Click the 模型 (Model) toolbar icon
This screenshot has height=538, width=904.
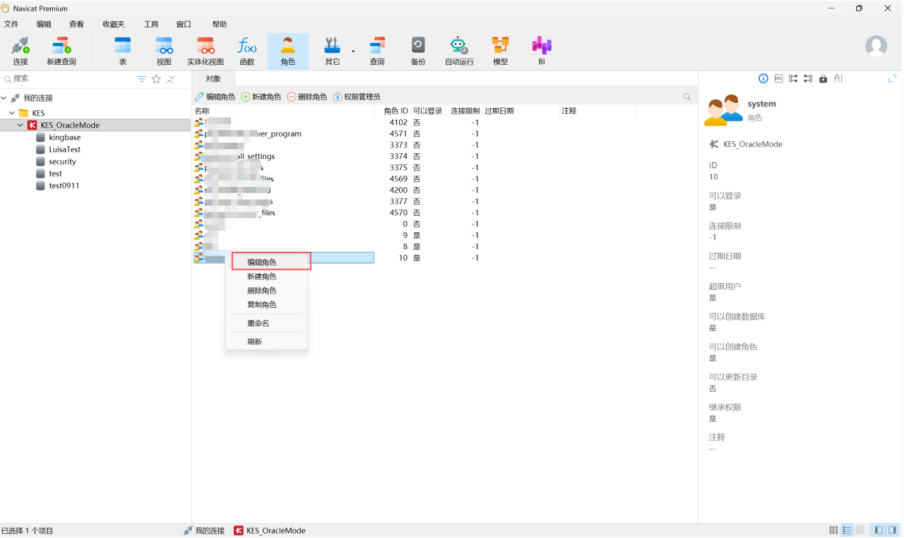pos(500,50)
